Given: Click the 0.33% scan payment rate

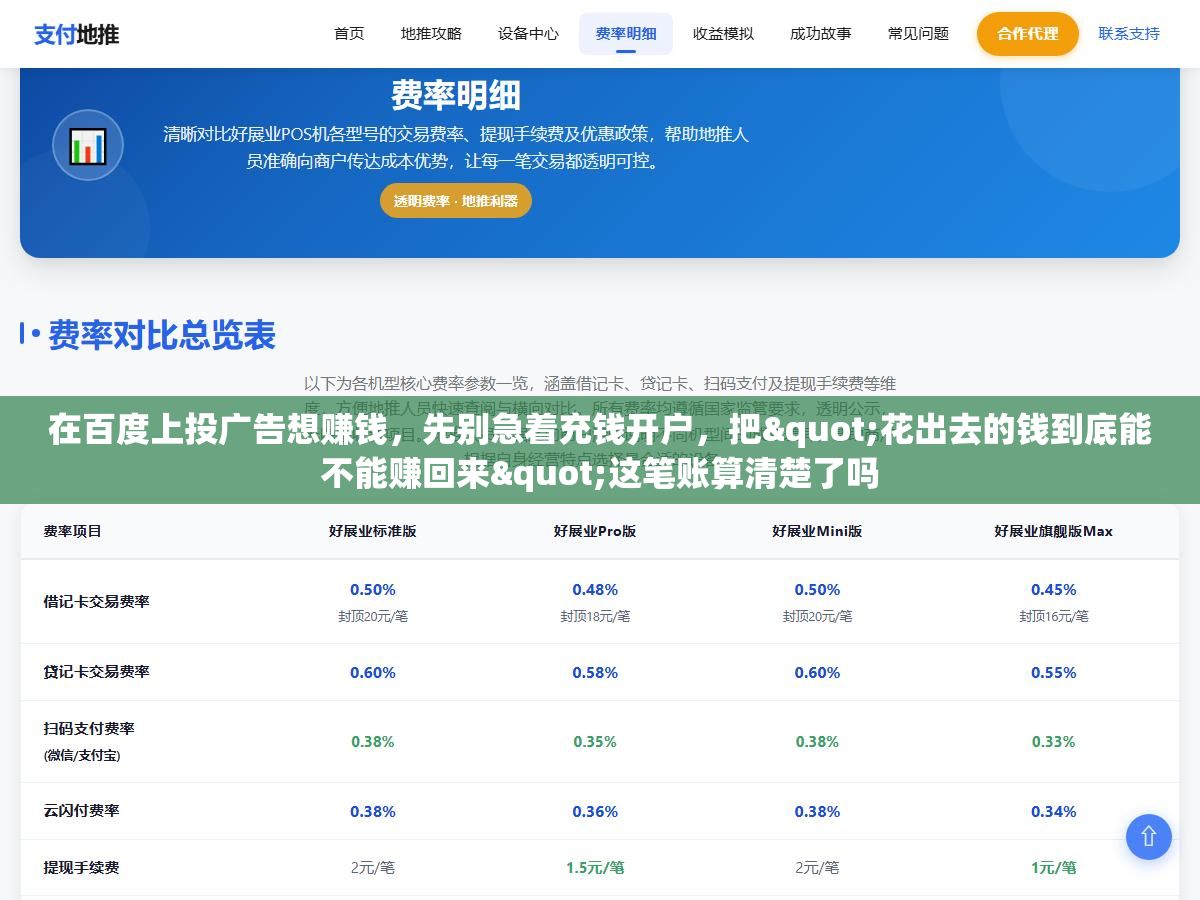Looking at the screenshot, I should (1054, 742).
